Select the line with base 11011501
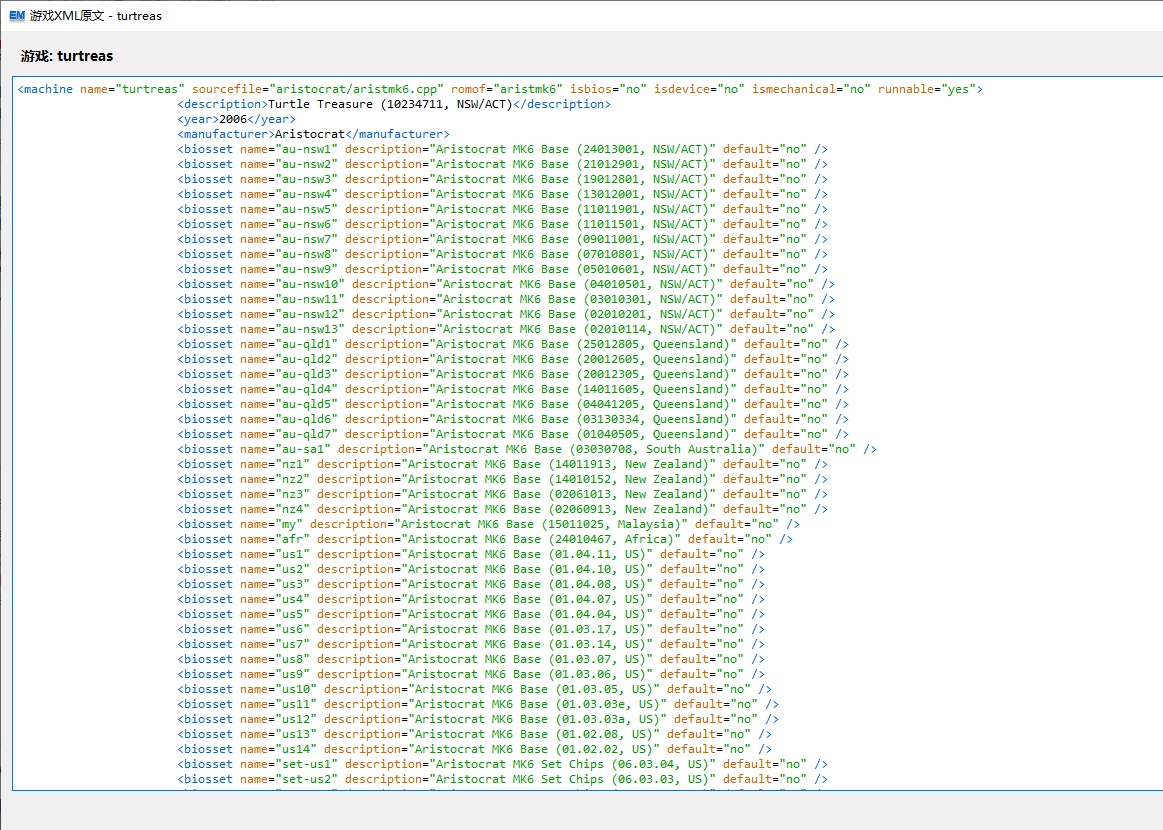This screenshot has height=830, width=1163. pos(503,224)
